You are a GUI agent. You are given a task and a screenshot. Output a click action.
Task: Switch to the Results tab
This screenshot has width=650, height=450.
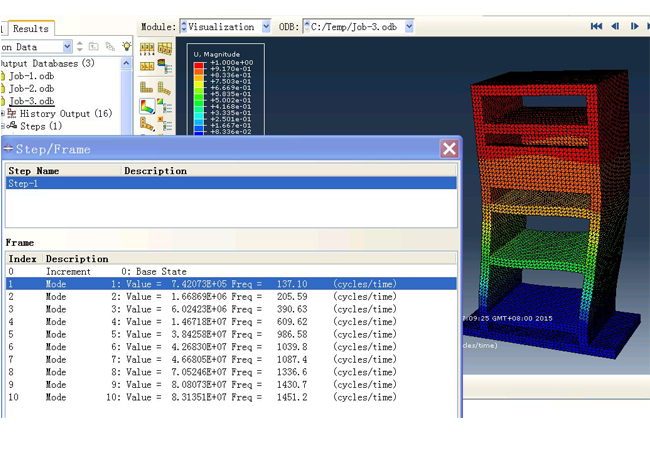30,29
